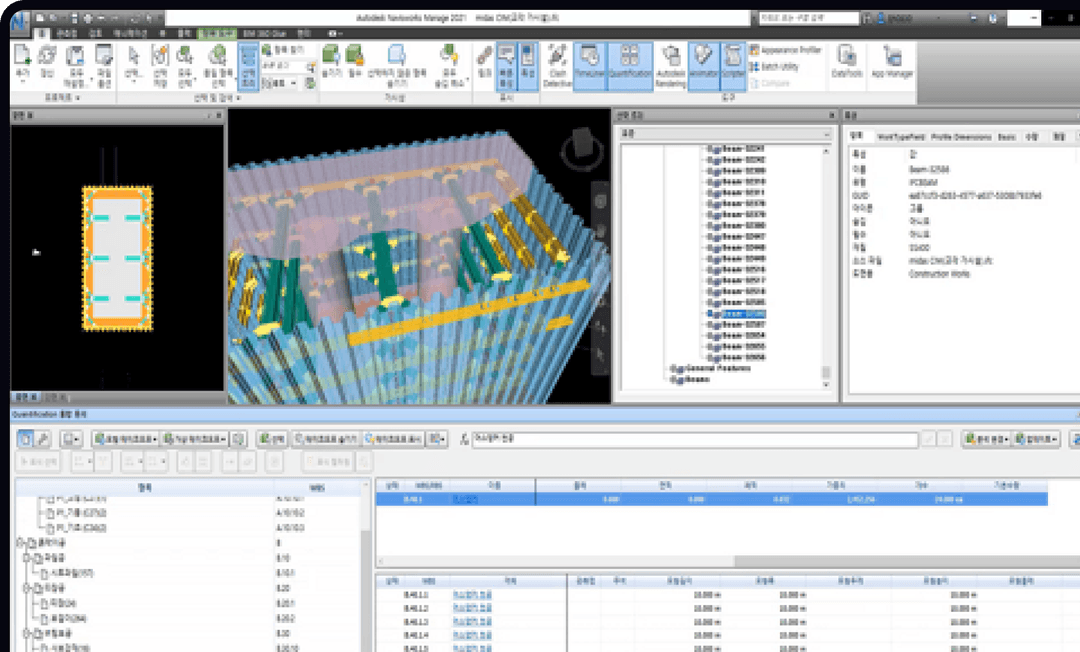Toggle the TimeLiner window
The width and height of the screenshot is (1080, 652).
click(x=589, y=66)
